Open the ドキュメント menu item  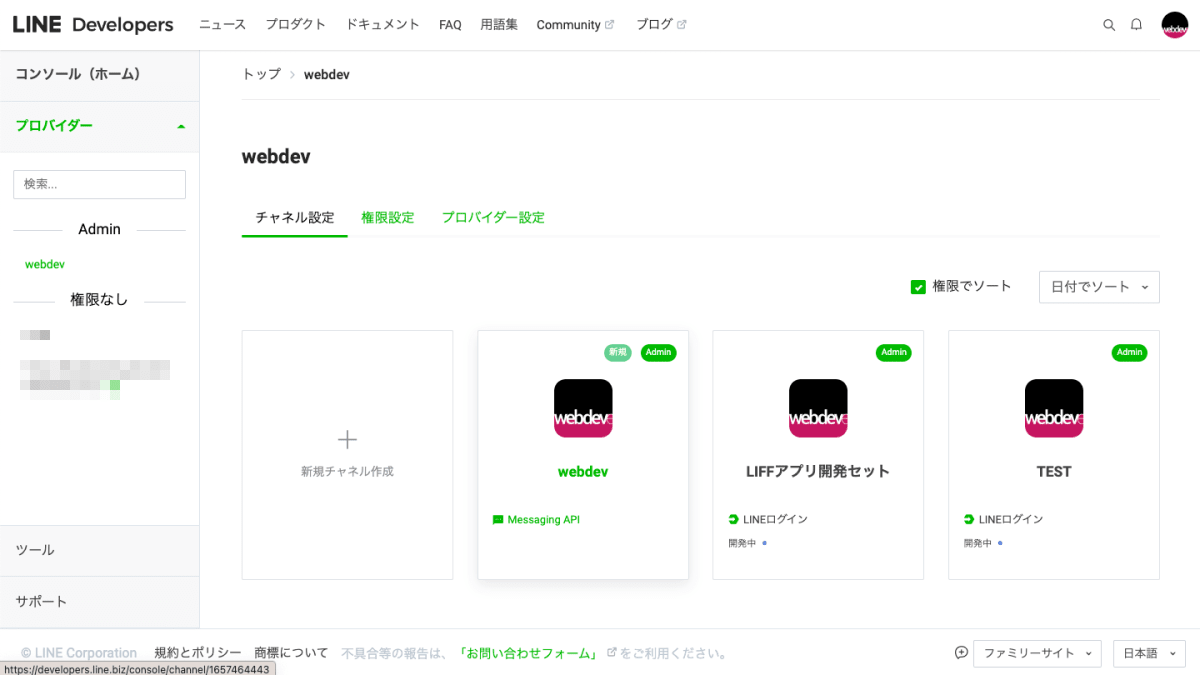[x=383, y=25]
